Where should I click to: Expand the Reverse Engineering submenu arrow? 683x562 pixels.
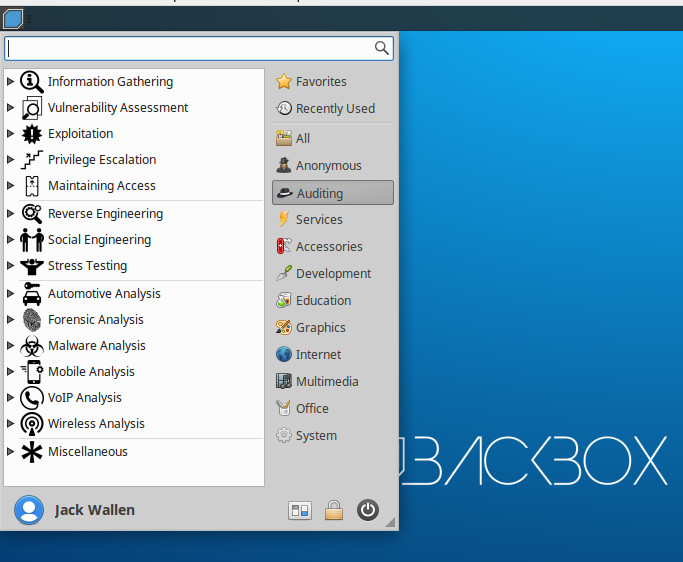point(11,214)
